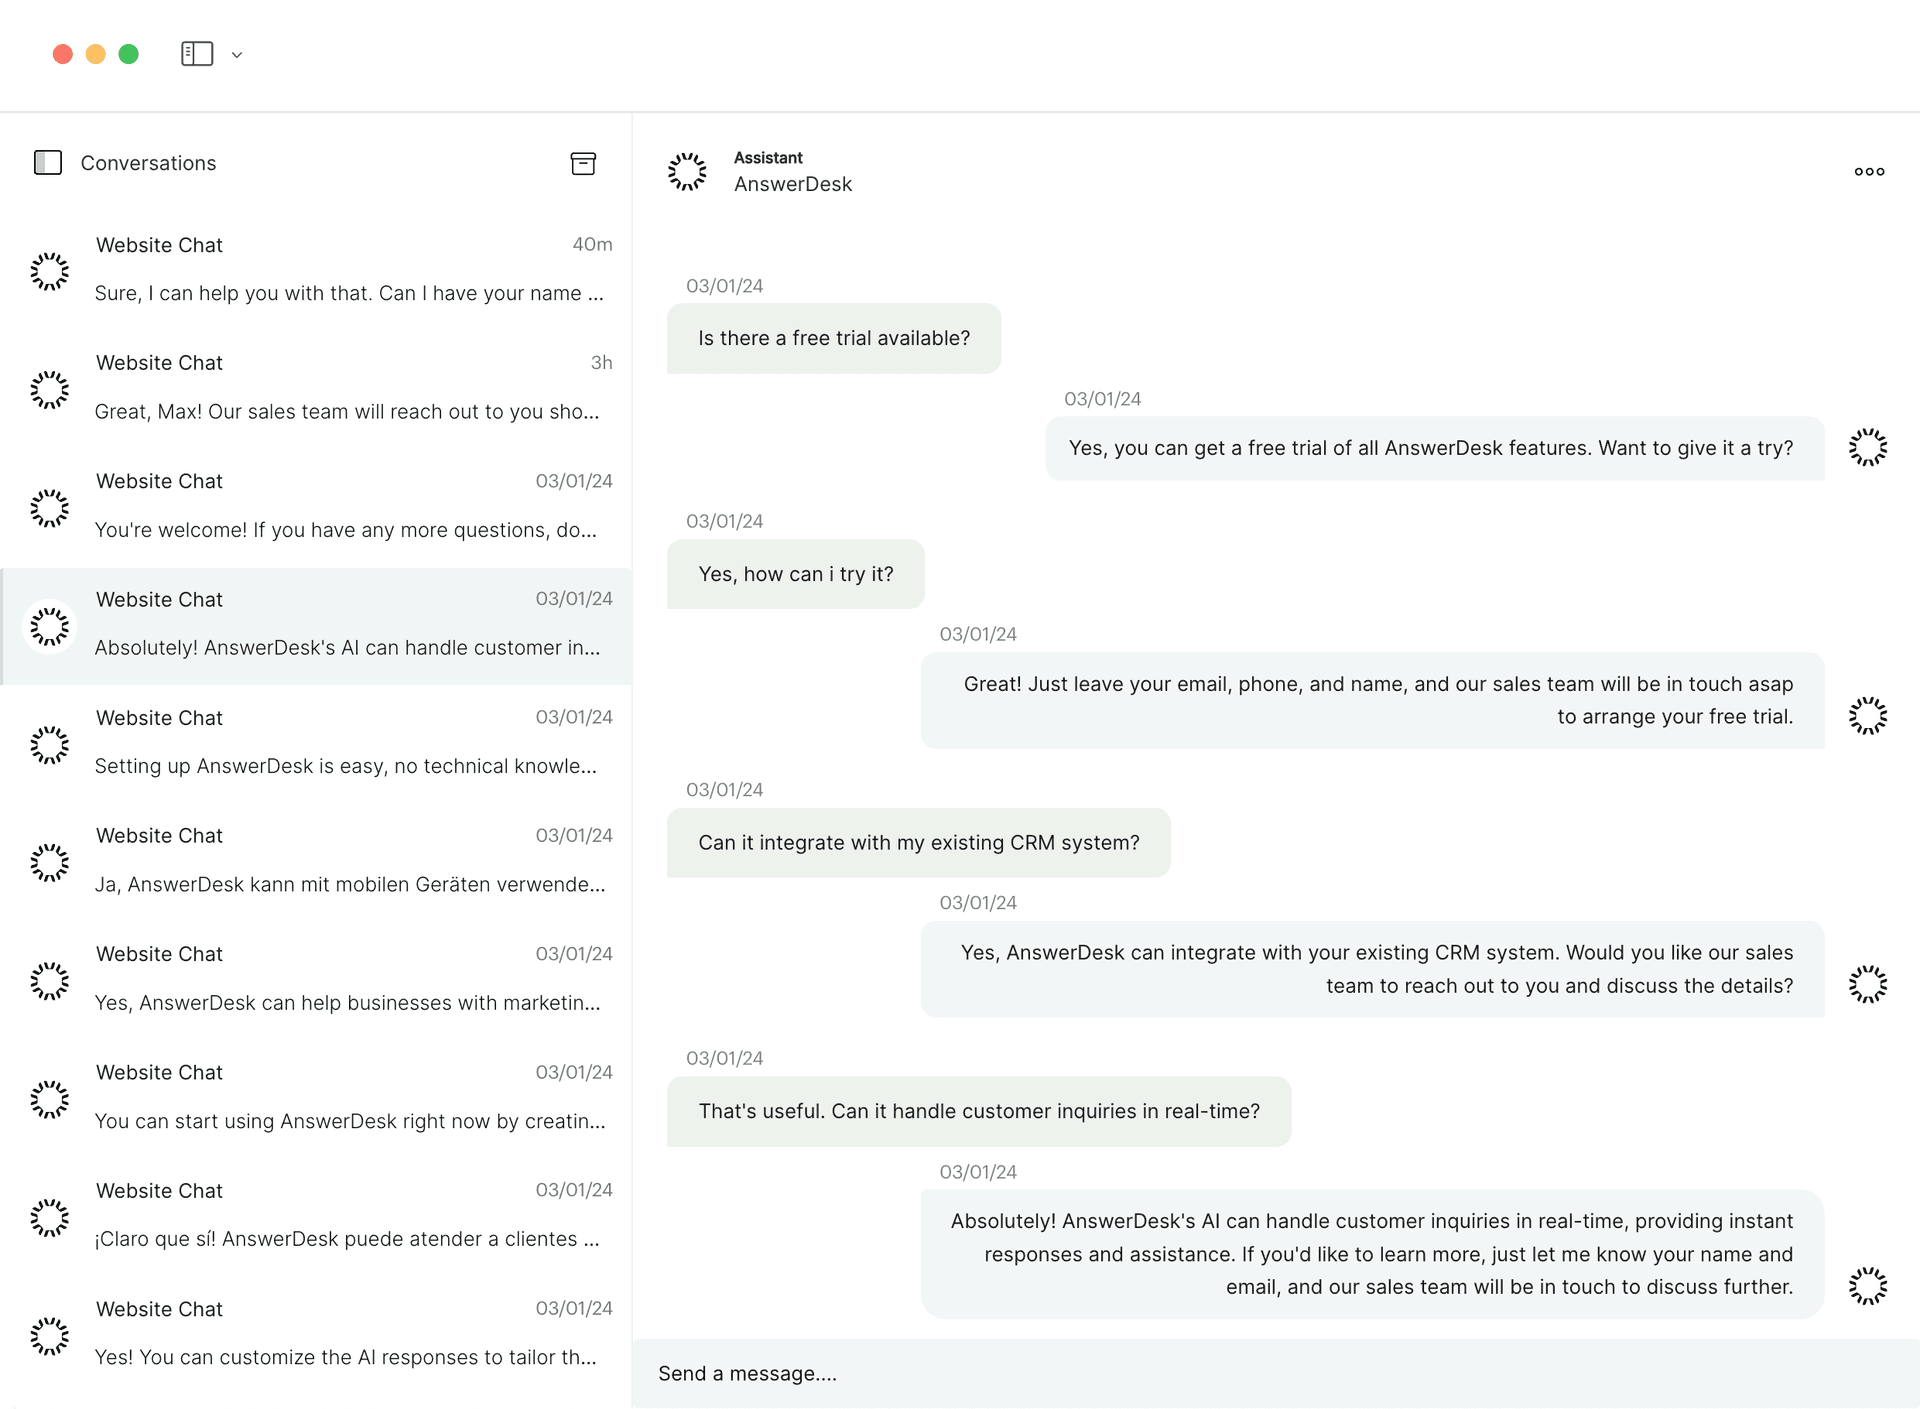This screenshot has height=1409, width=1920.
Task: Click the avatar beside the real-time inquiries reply
Action: (1867, 1286)
